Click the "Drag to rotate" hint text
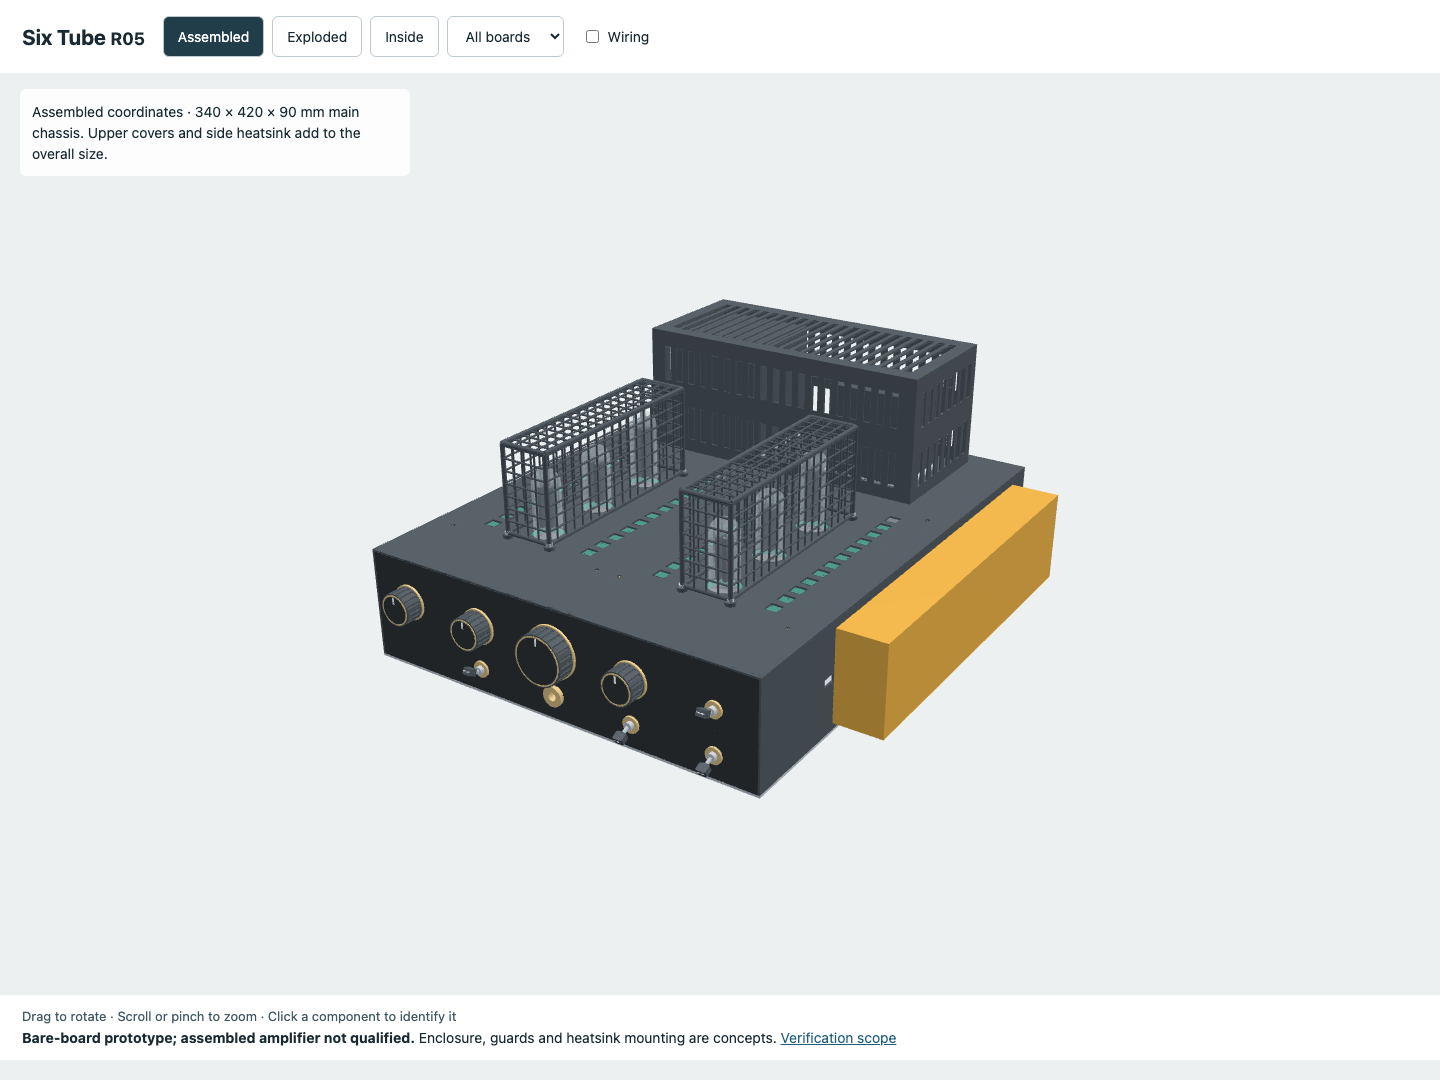Image resolution: width=1440 pixels, height=1080 pixels. 239,1016
